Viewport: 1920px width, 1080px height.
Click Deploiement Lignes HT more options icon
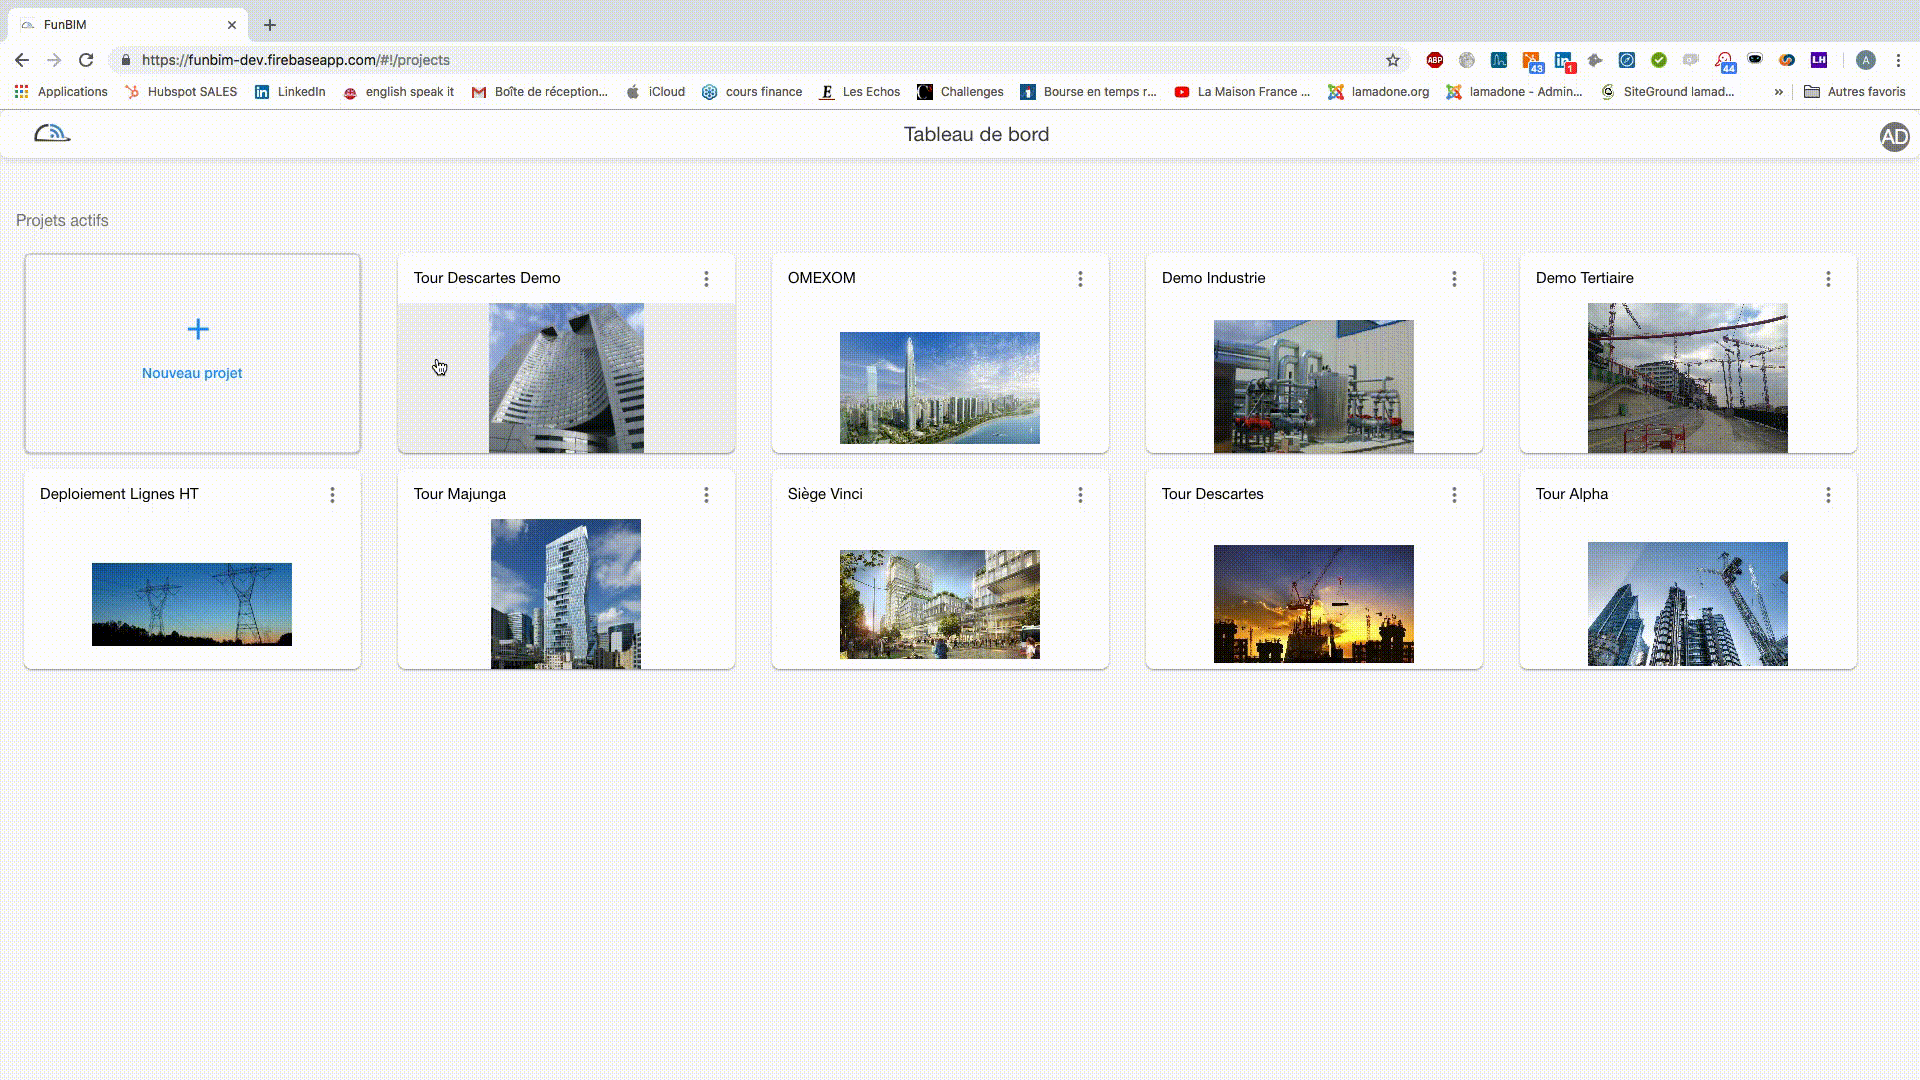[332, 495]
